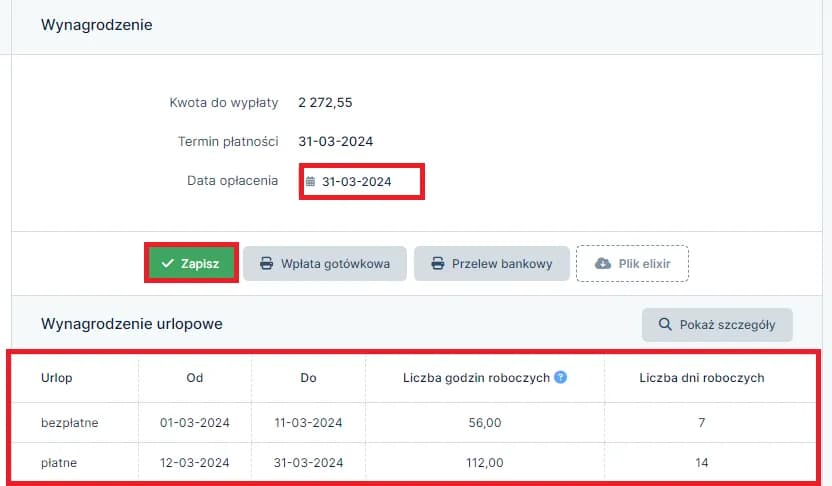The height and width of the screenshot is (486, 832).
Task: Click the 112,00 working hours value
Action: [x=484, y=463]
